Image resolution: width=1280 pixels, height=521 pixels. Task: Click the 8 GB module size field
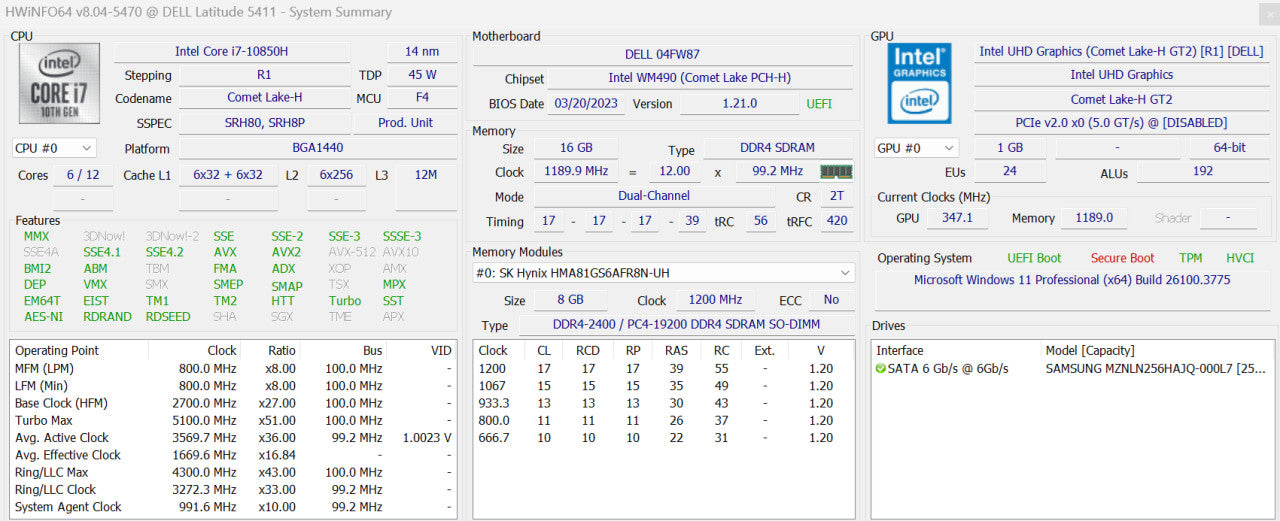tap(571, 300)
